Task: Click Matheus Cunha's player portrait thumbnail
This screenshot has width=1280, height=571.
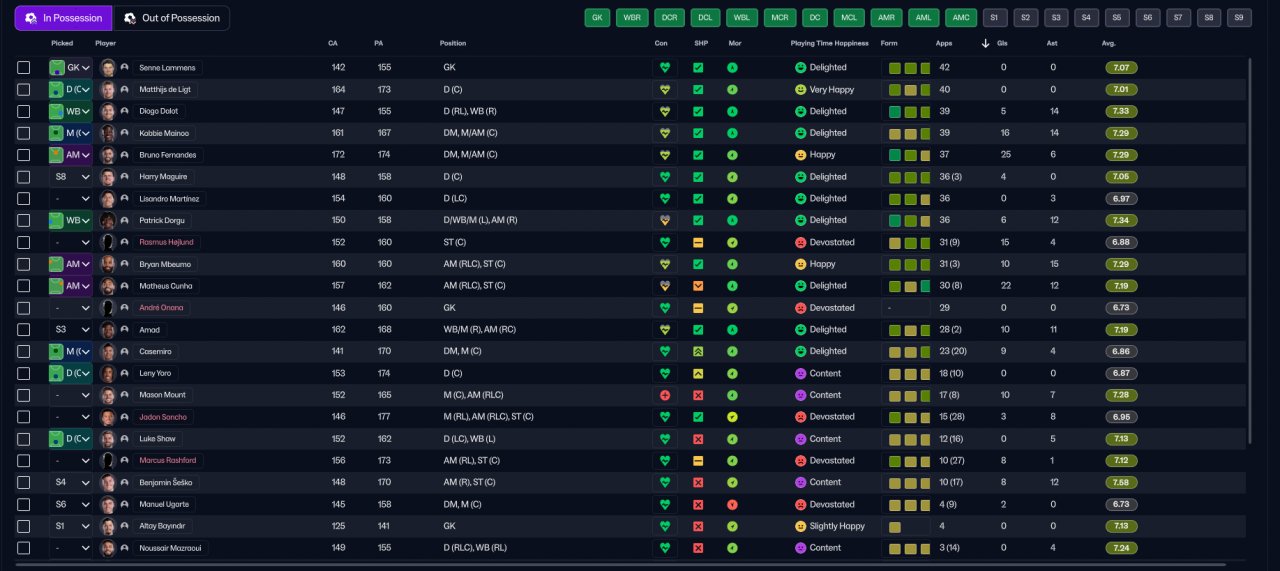Action: pyautogui.click(x=108, y=286)
